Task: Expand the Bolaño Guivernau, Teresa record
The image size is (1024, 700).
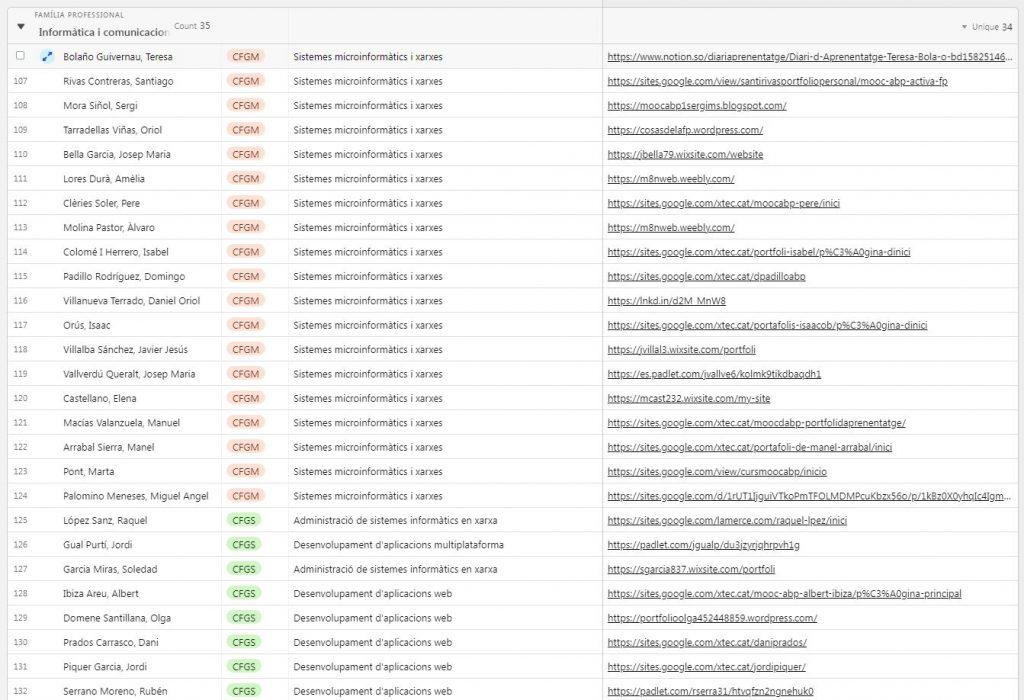Action: pyautogui.click(x=46, y=57)
